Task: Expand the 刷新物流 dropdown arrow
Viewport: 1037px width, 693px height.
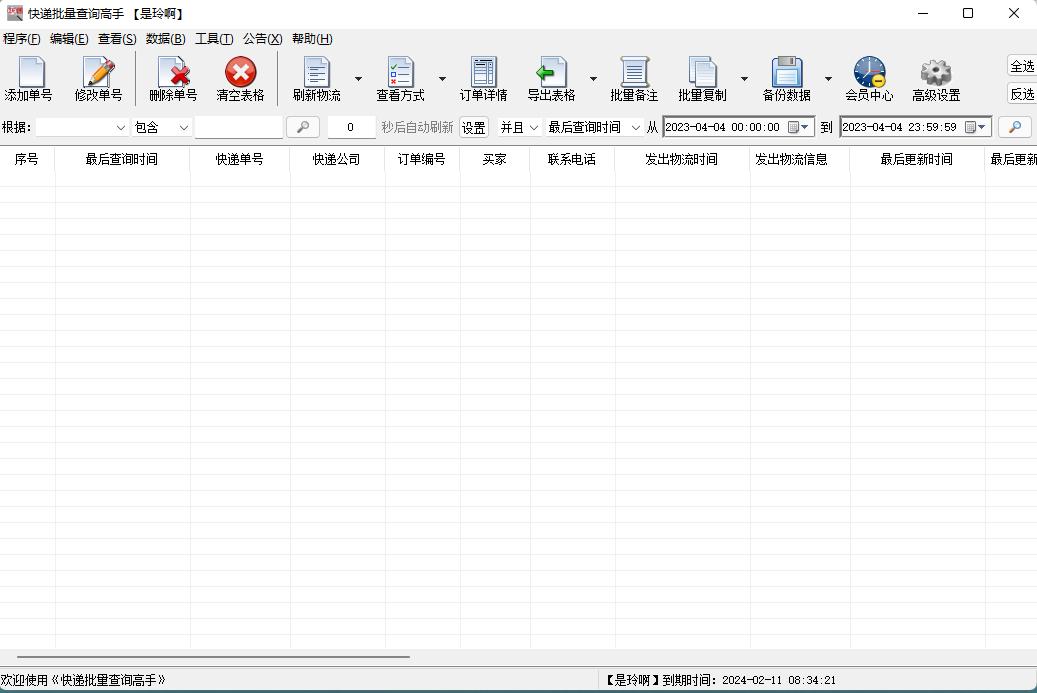Action: pyautogui.click(x=358, y=79)
